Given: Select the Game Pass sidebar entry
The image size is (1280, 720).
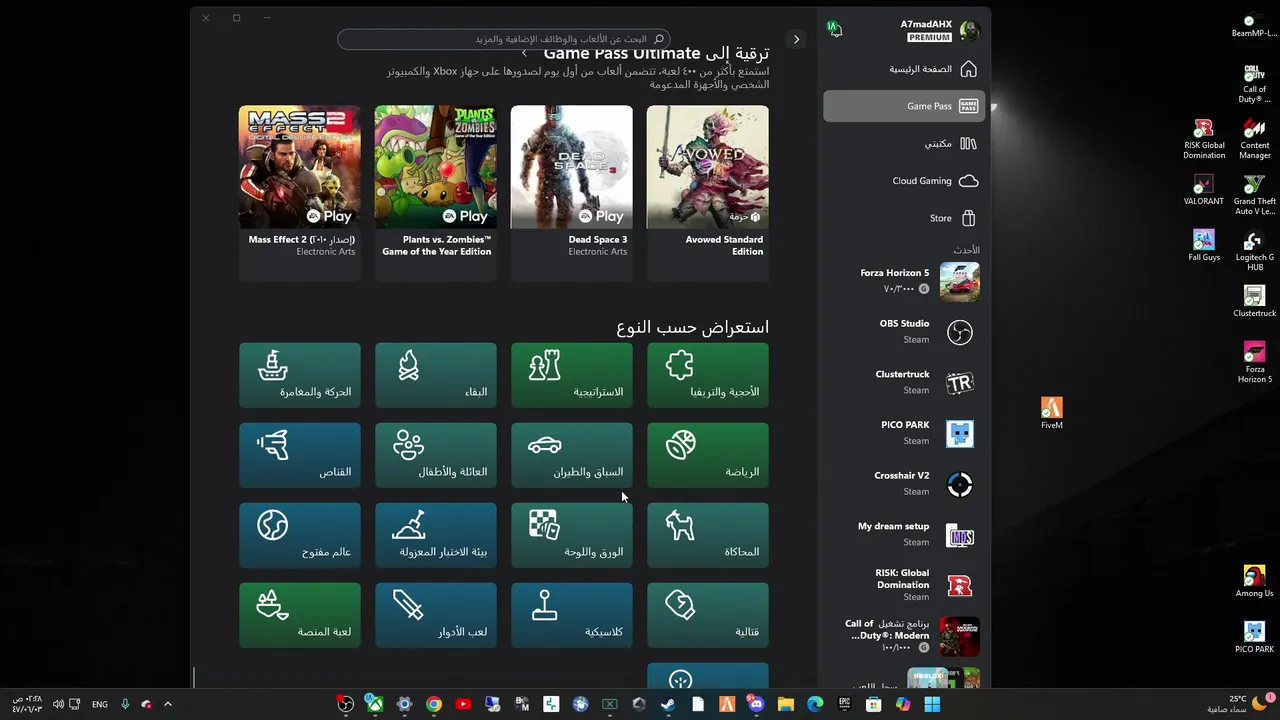Looking at the screenshot, I should 904,106.
